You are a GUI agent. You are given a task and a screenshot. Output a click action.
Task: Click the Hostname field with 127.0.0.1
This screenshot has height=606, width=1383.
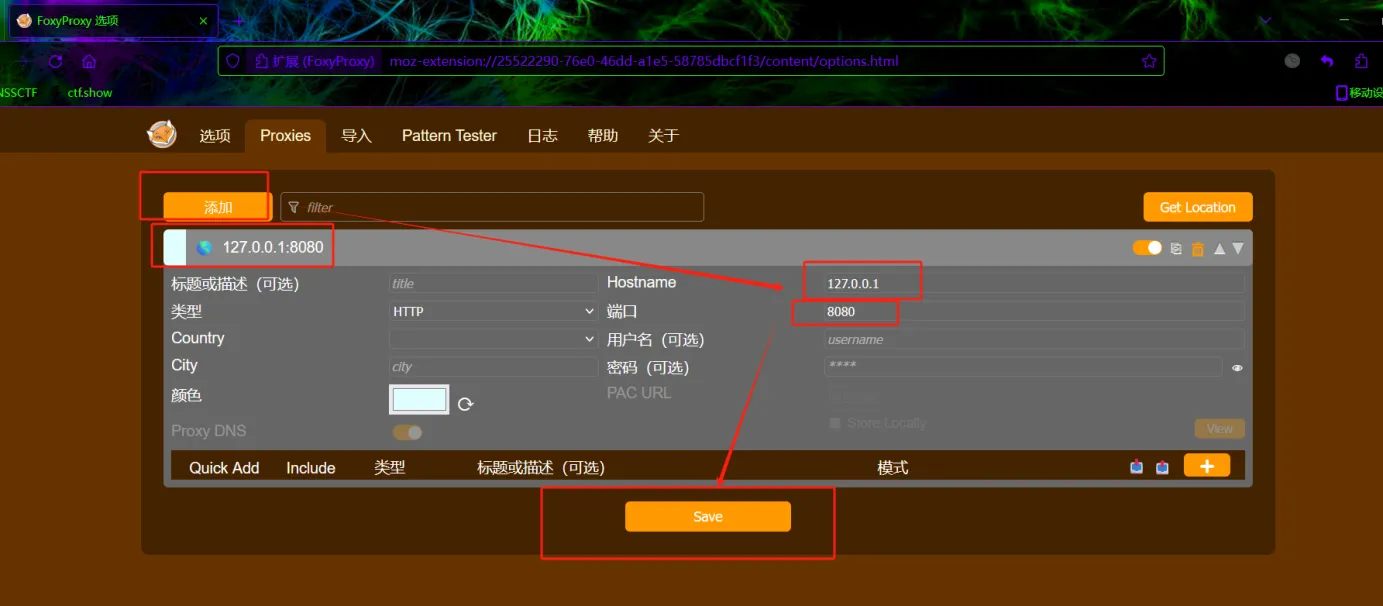[1034, 284]
